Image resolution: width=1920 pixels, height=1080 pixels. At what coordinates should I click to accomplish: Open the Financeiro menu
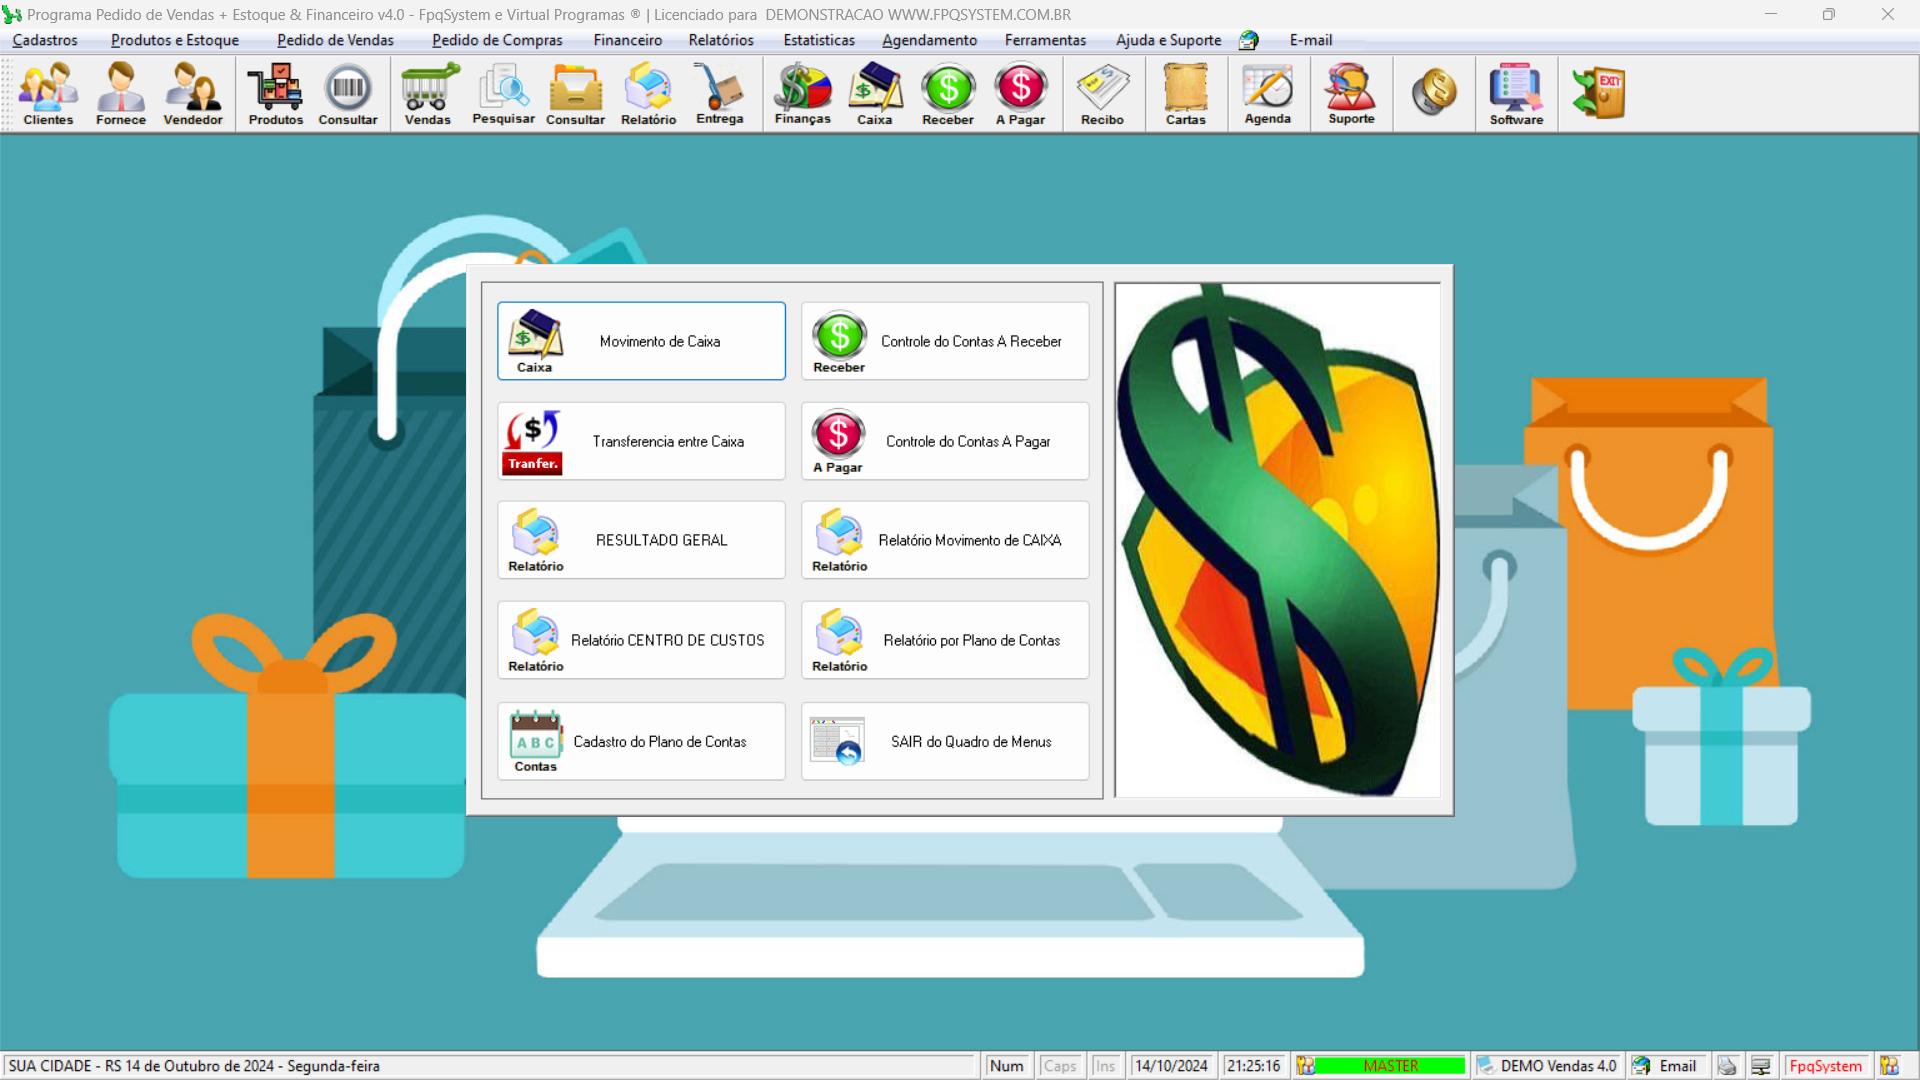point(627,40)
